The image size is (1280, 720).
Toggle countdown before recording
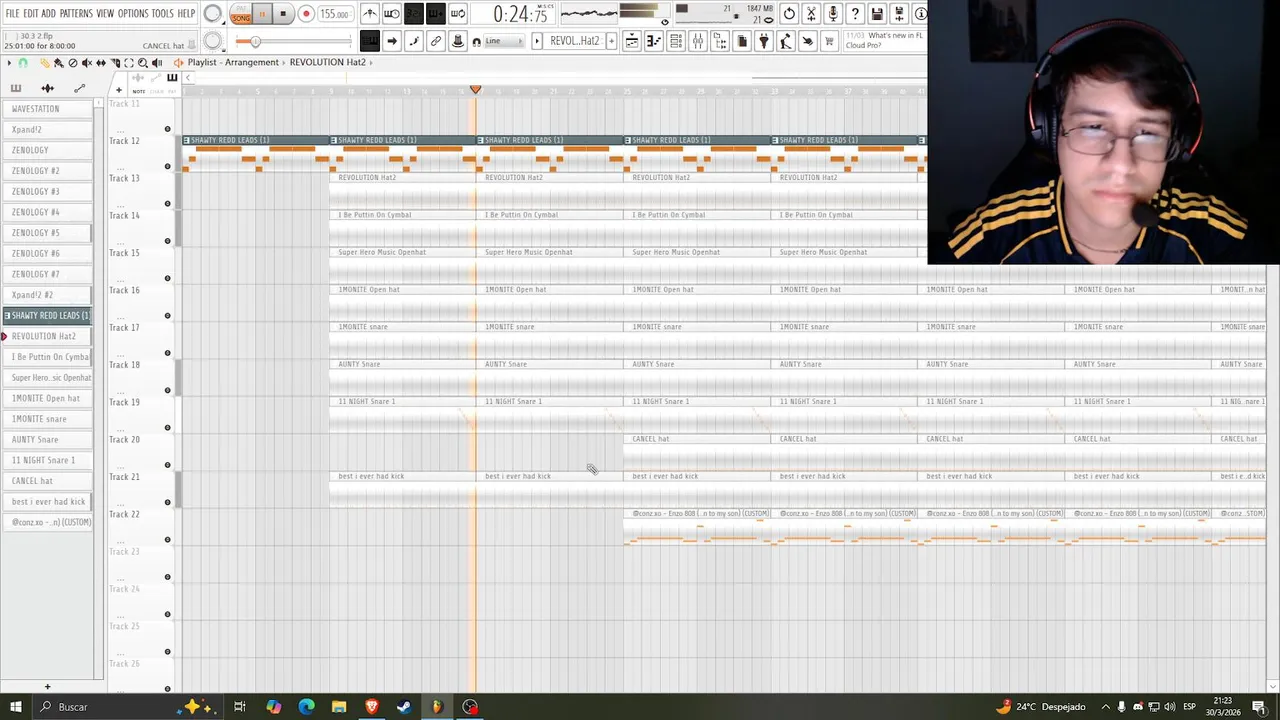click(x=414, y=14)
